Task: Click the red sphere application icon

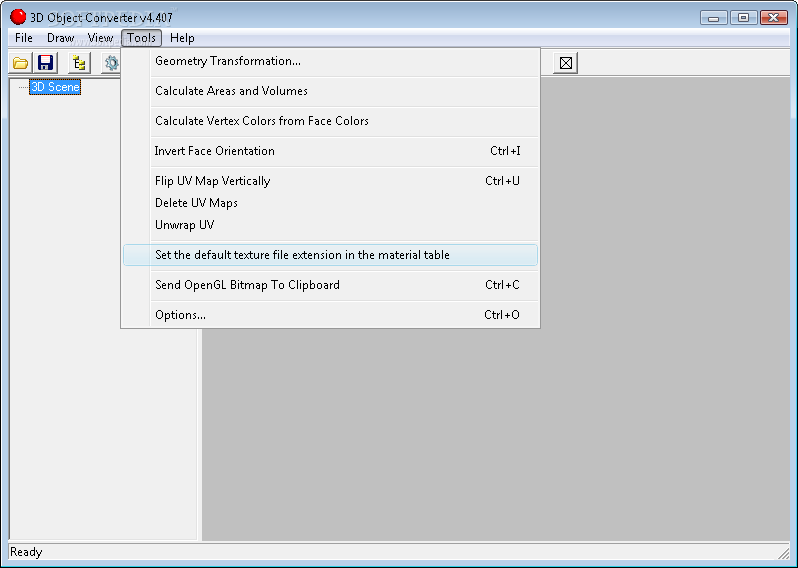Action: pos(18,17)
